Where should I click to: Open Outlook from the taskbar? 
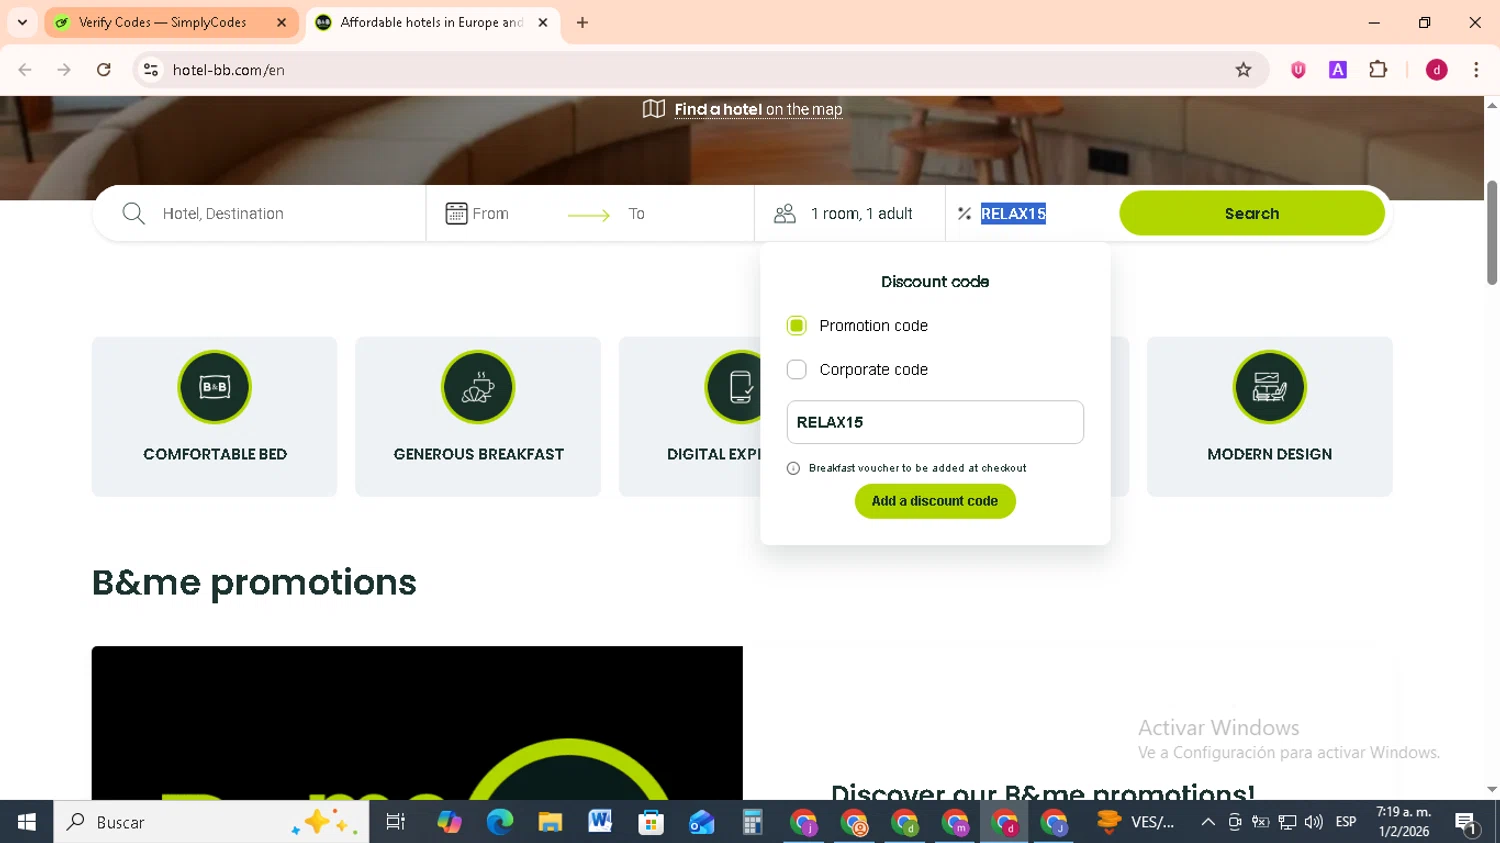click(x=701, y=822)
